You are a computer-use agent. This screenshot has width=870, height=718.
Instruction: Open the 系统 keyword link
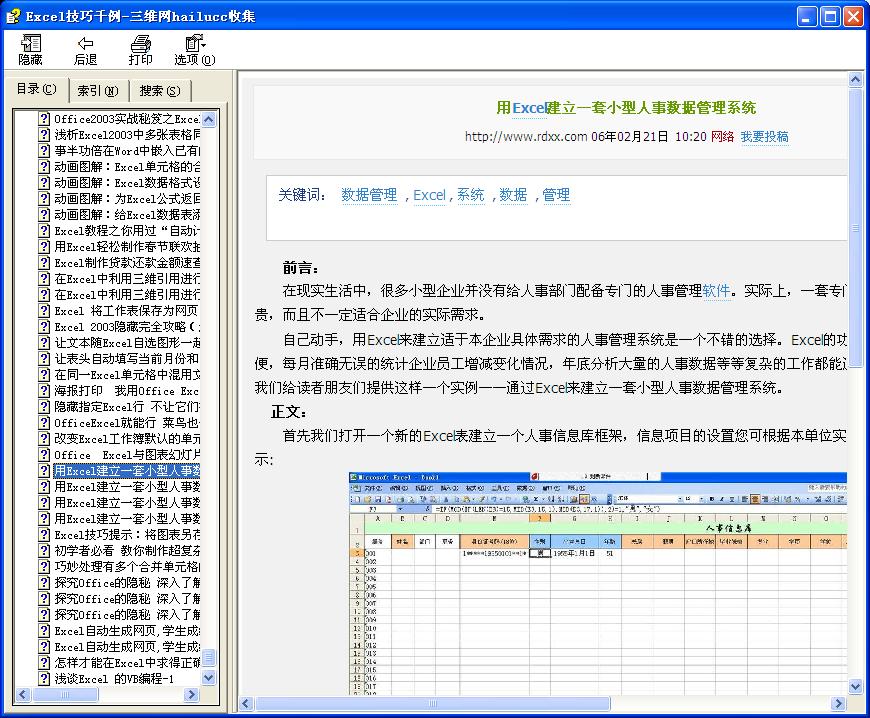[x=471, y=195]
